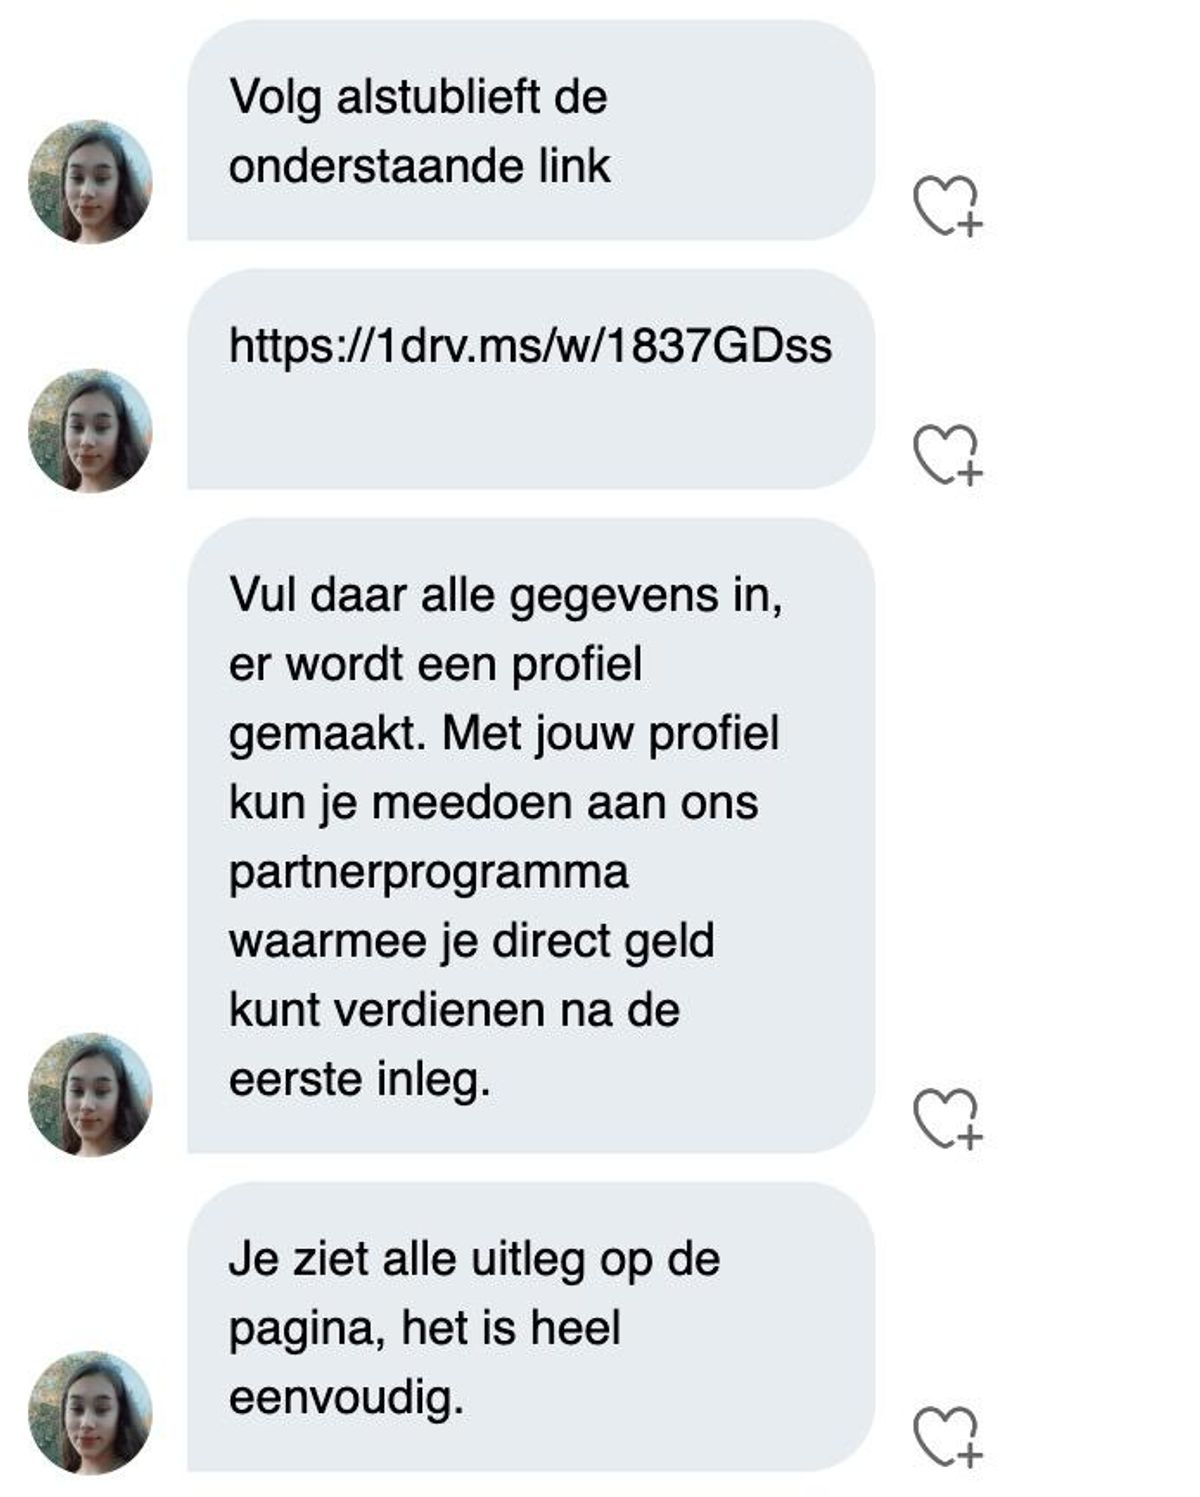Select the message bubble containing the OneDrive URL

coord(531,379)
